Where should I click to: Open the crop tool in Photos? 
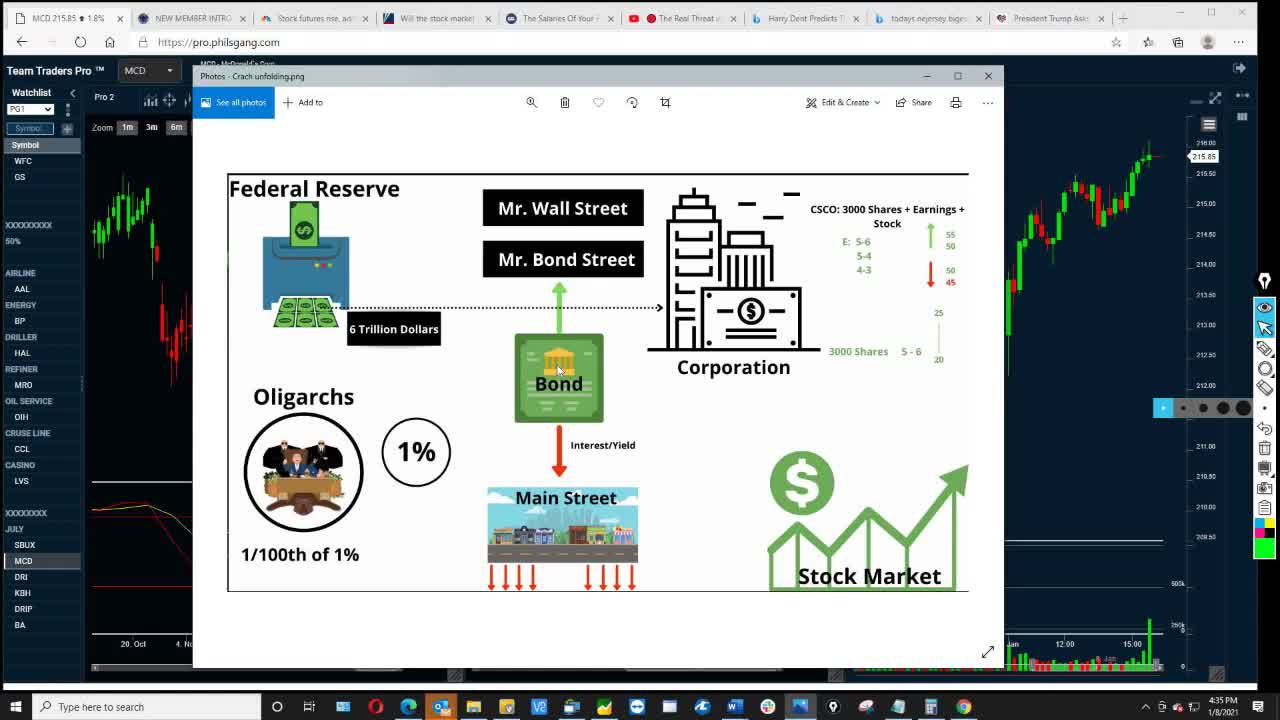[665, 102]
